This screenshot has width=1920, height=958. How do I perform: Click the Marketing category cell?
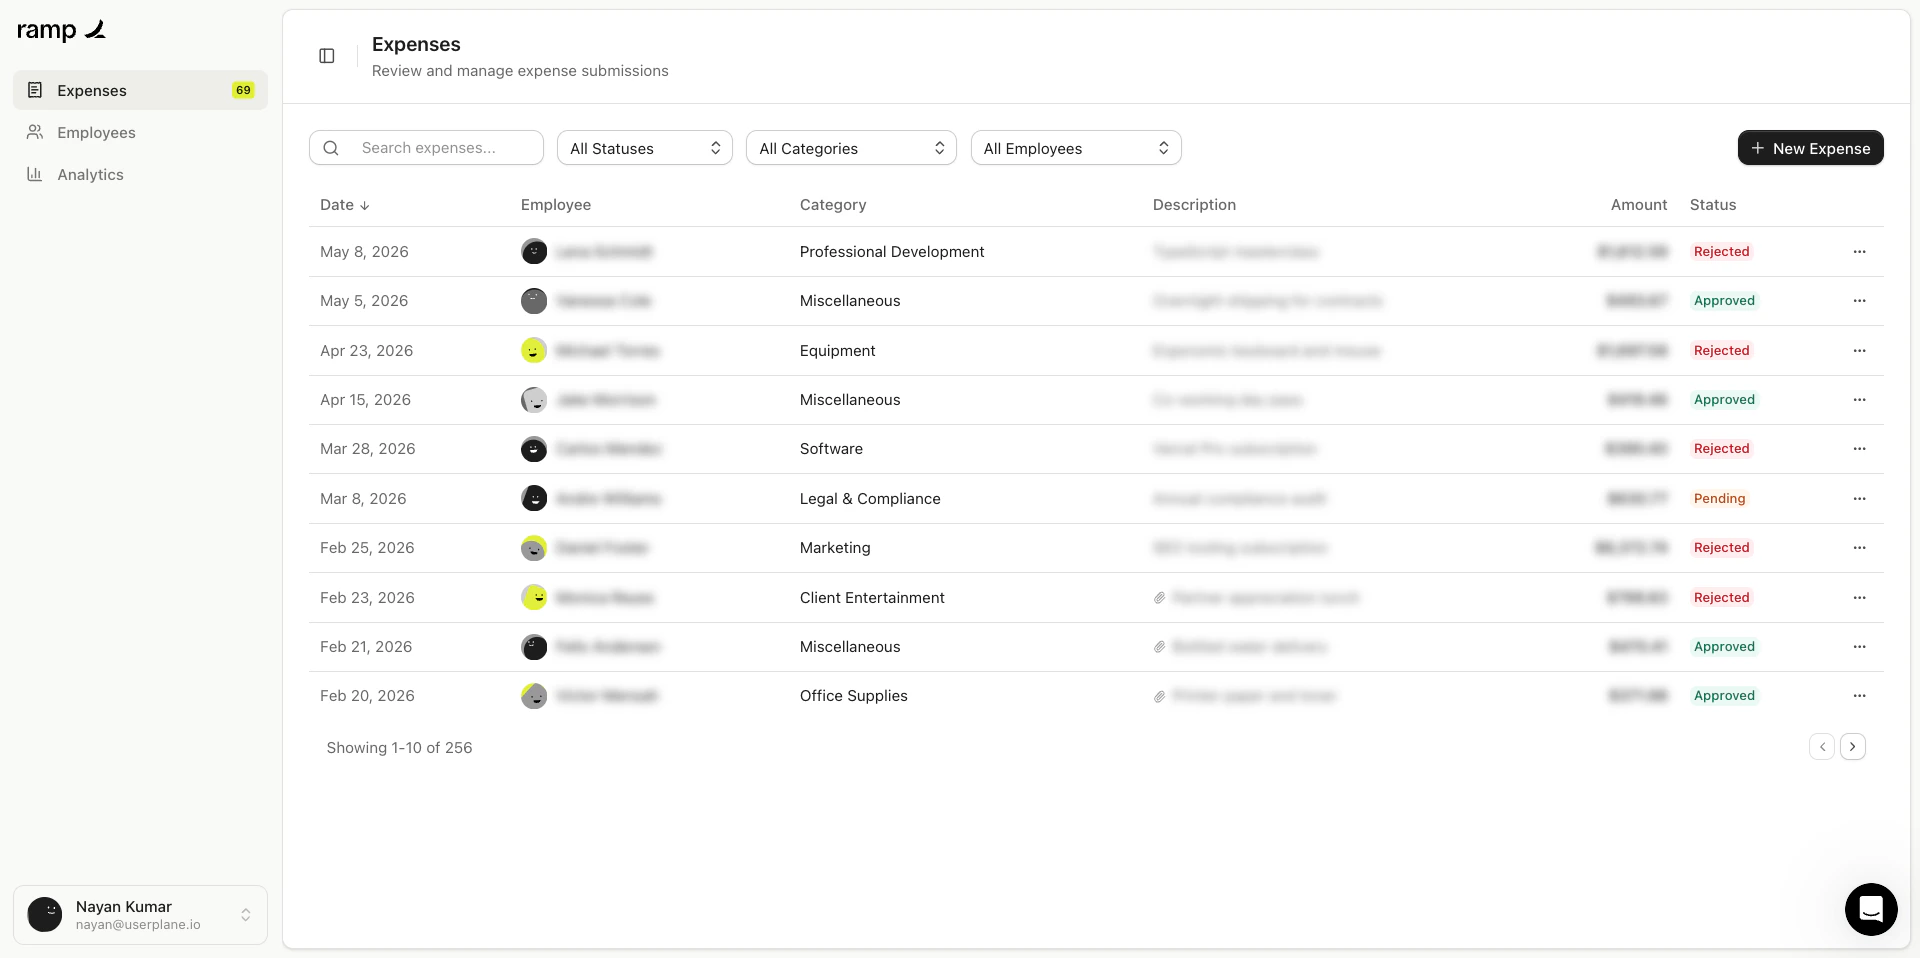(x=835, y=548)
